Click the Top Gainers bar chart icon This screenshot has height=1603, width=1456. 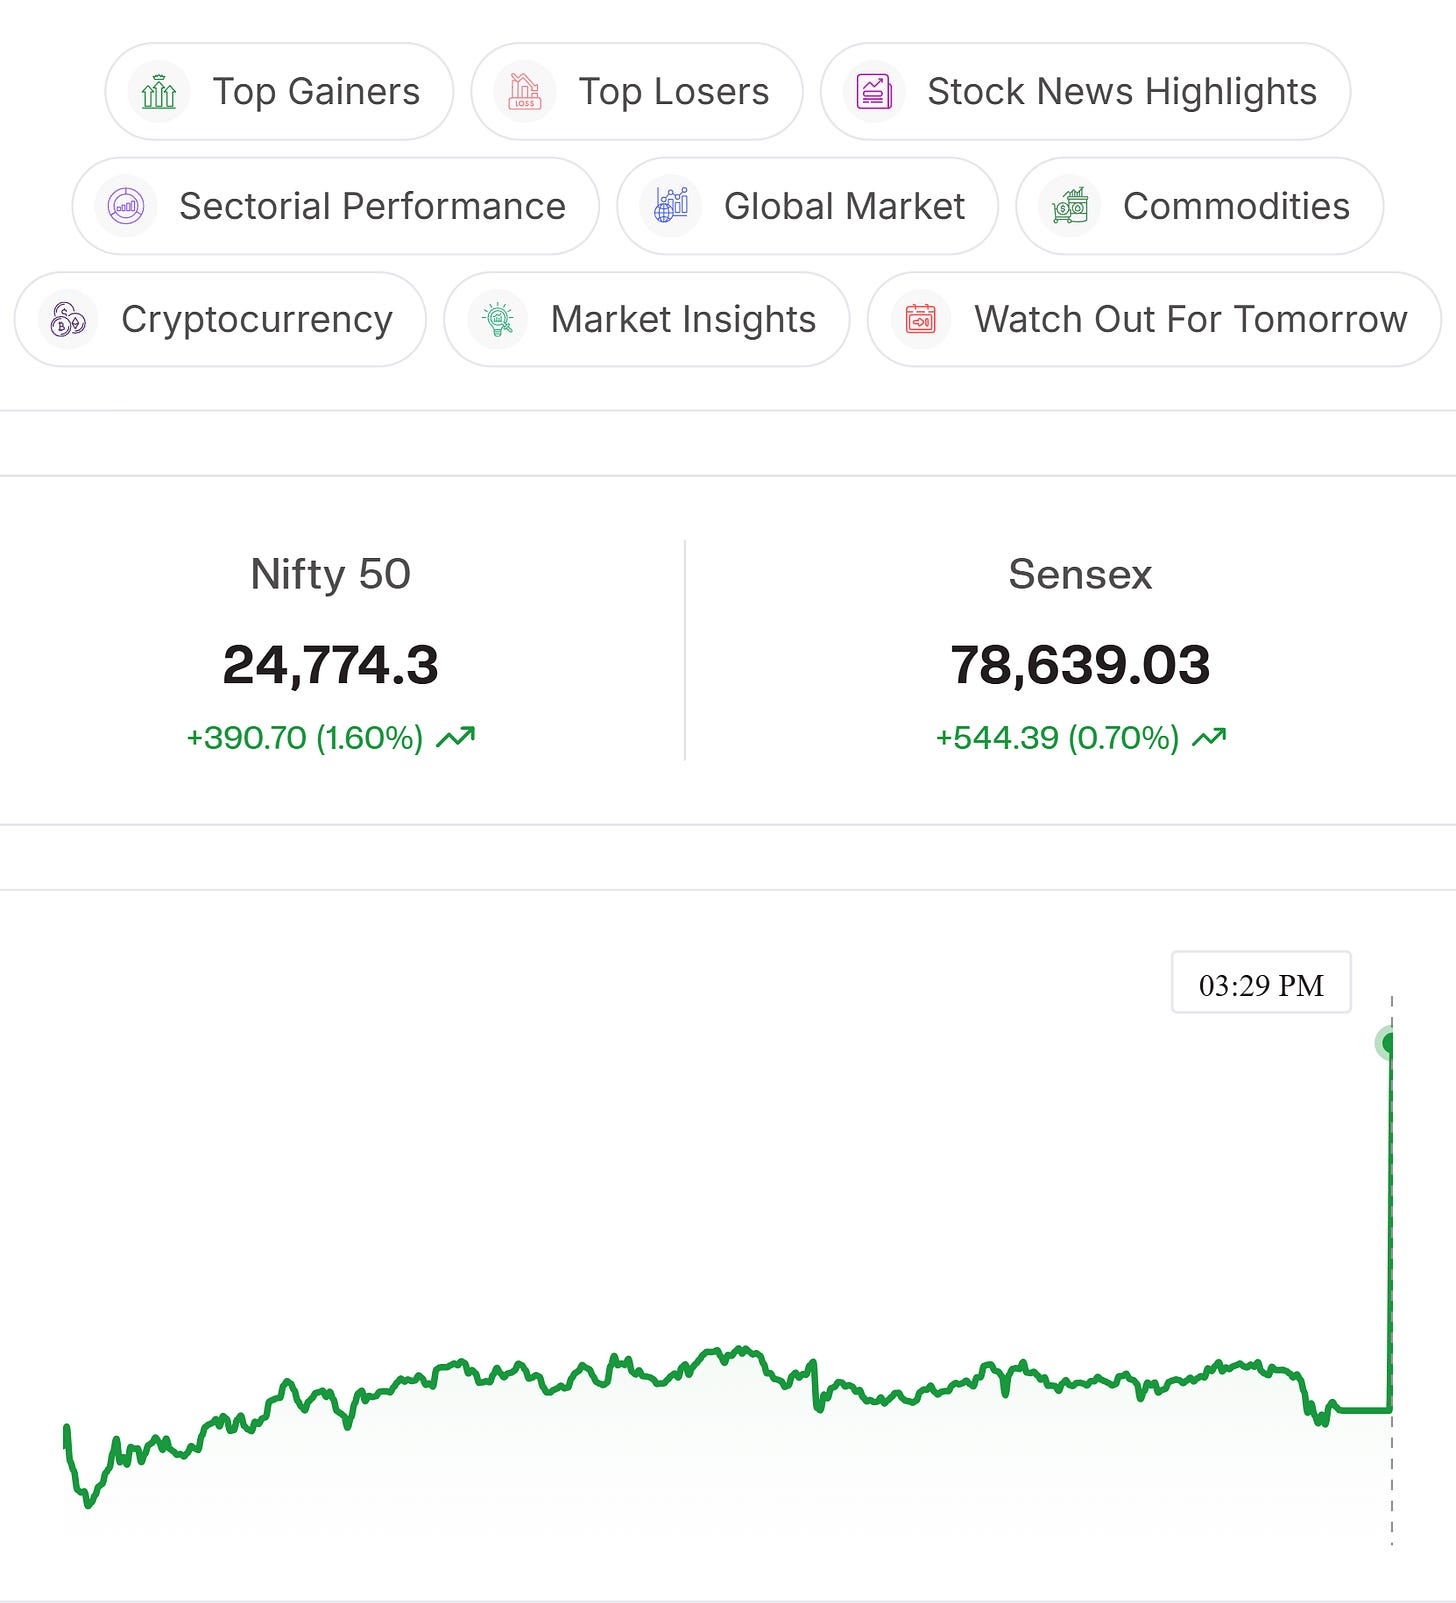(159, 92)
